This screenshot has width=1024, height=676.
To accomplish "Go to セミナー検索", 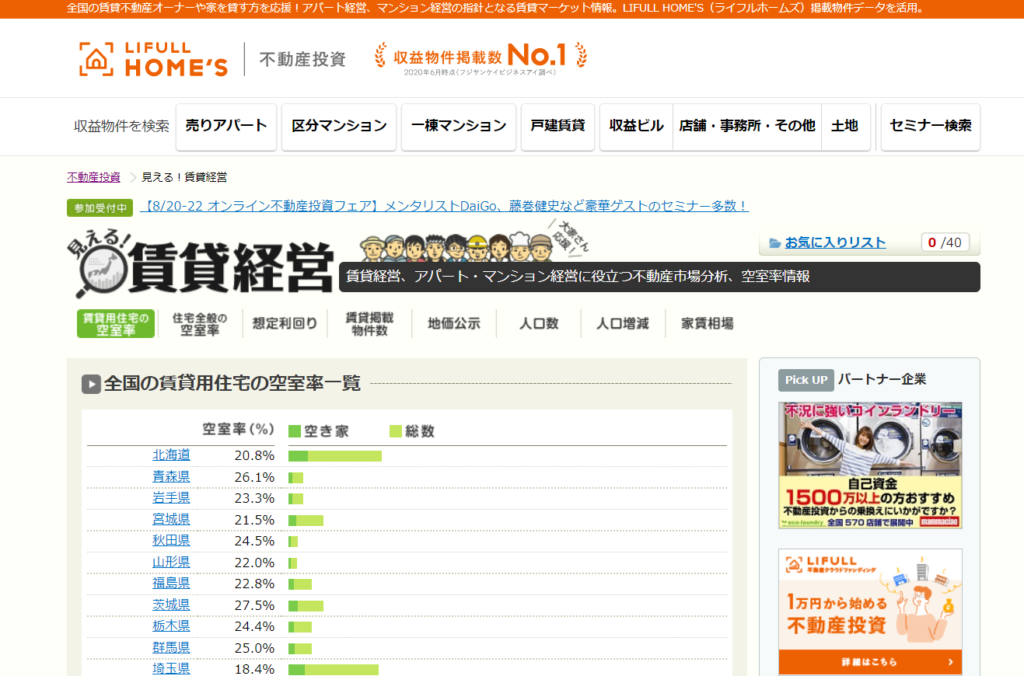I will tap(930, 126).
